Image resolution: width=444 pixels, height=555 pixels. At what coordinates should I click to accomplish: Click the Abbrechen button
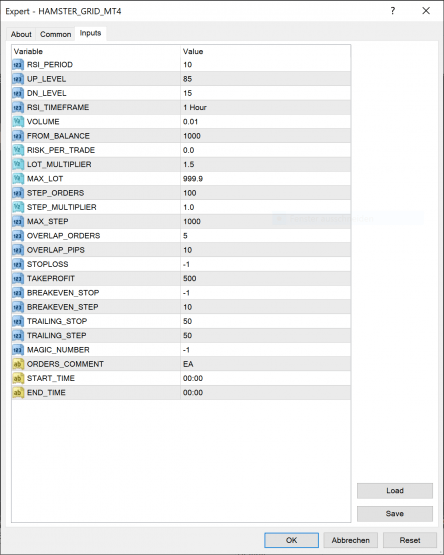pos(351,540)
